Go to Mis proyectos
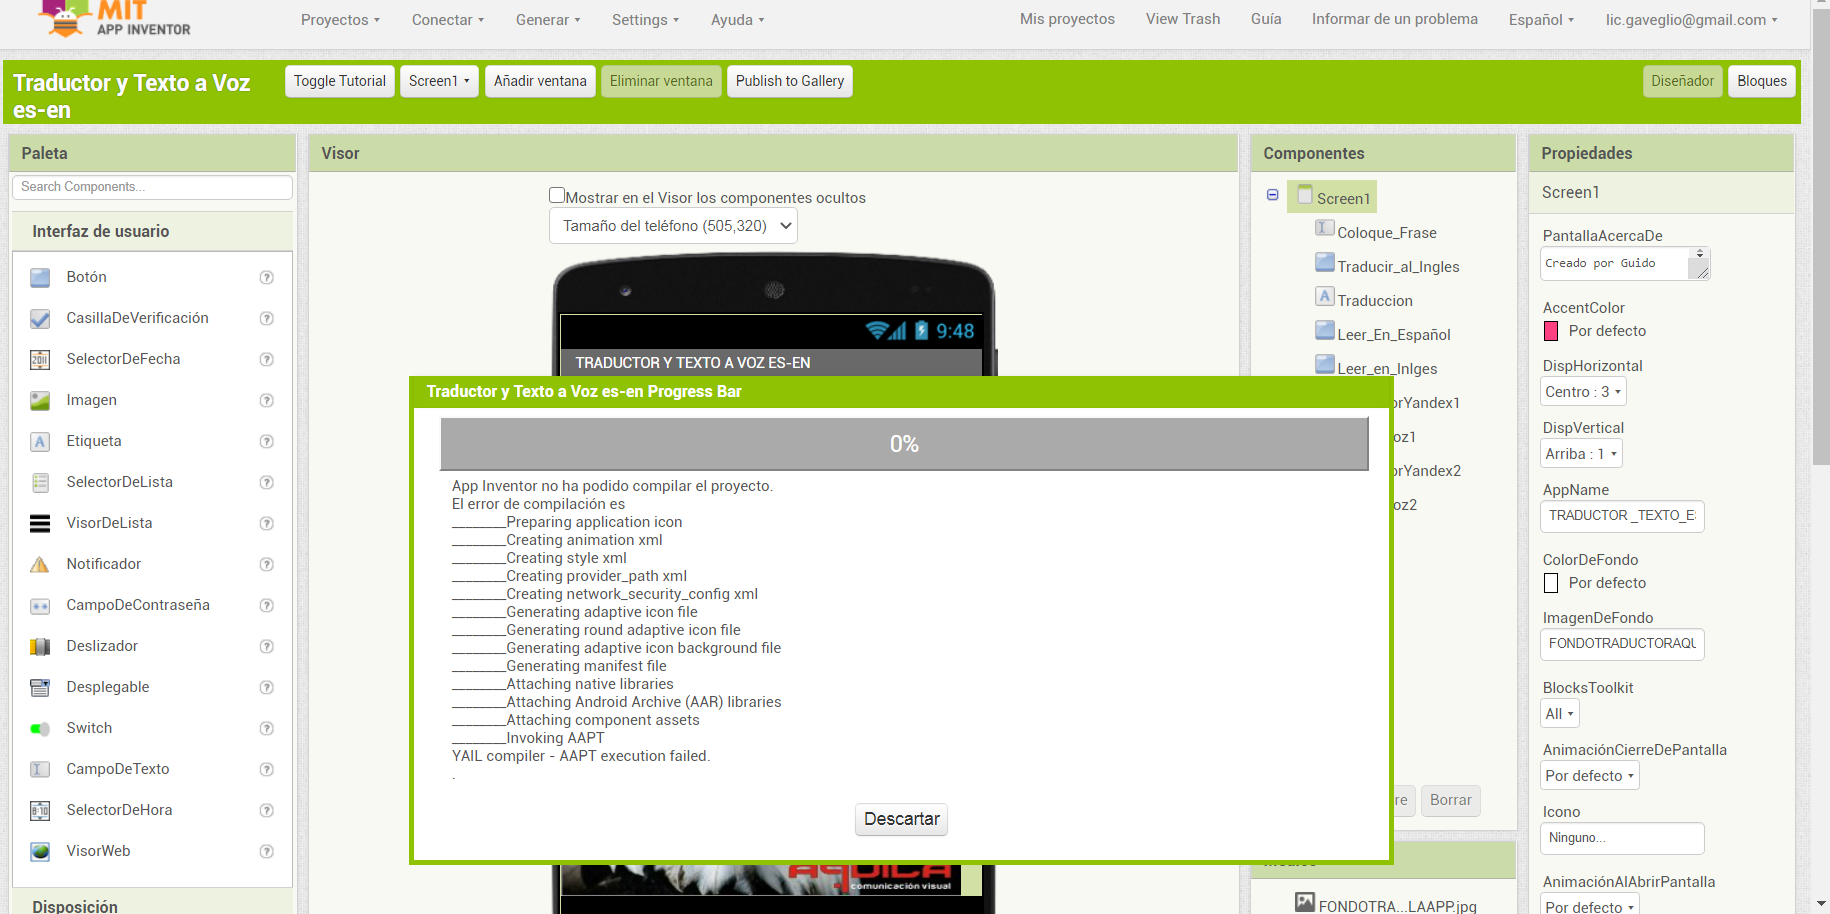 [1067, 19]
